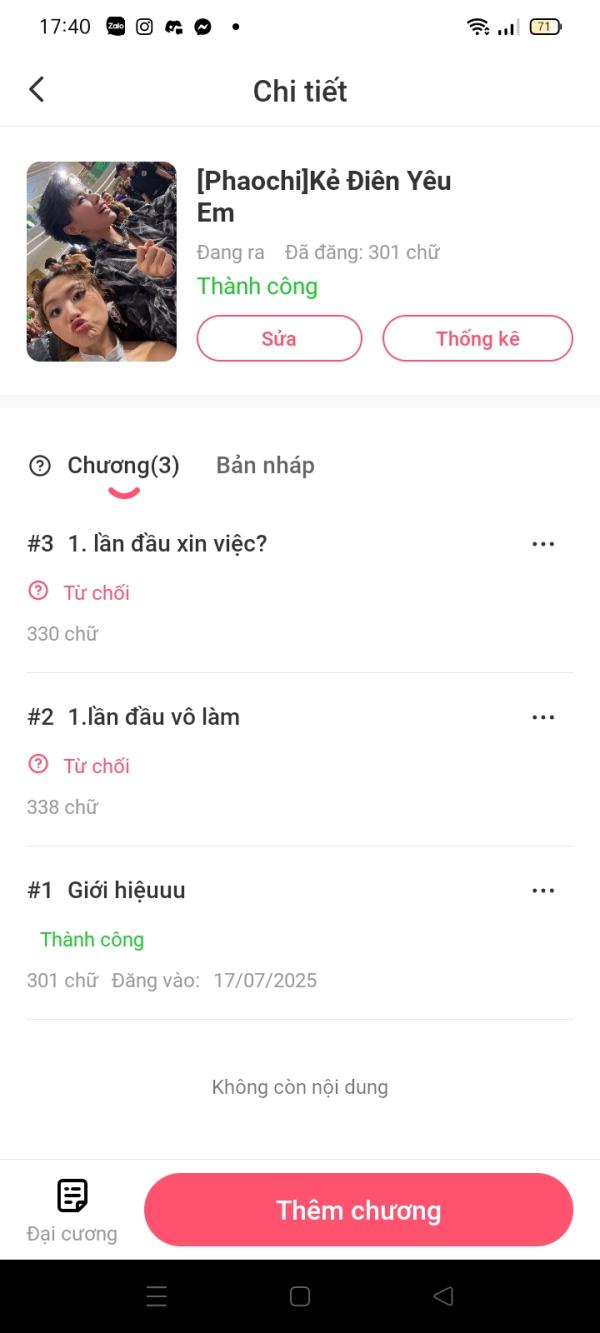Open the Đại cương outline icon
600x1333 pixels.
coord(72,1195)
